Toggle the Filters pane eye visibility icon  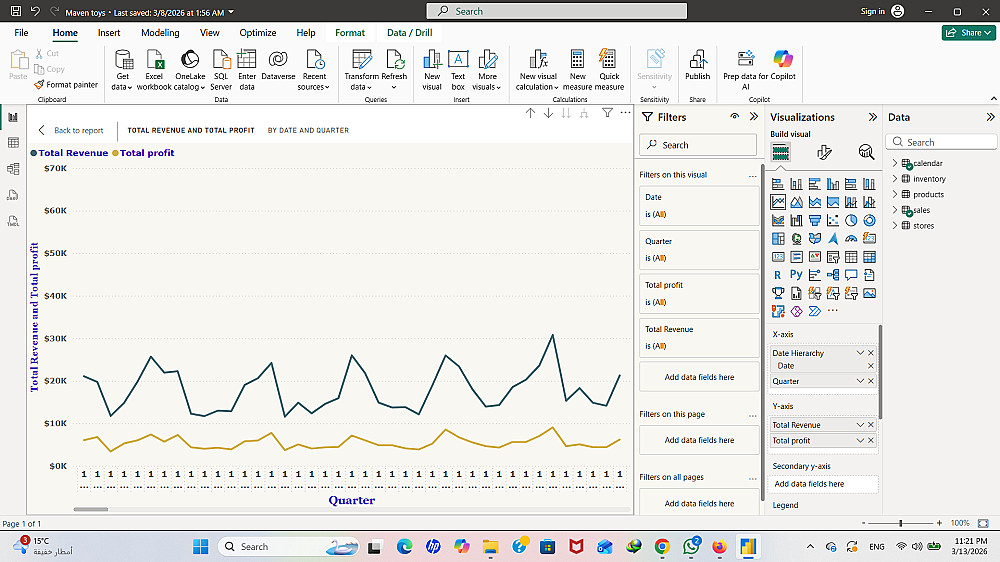click(734, 117)
